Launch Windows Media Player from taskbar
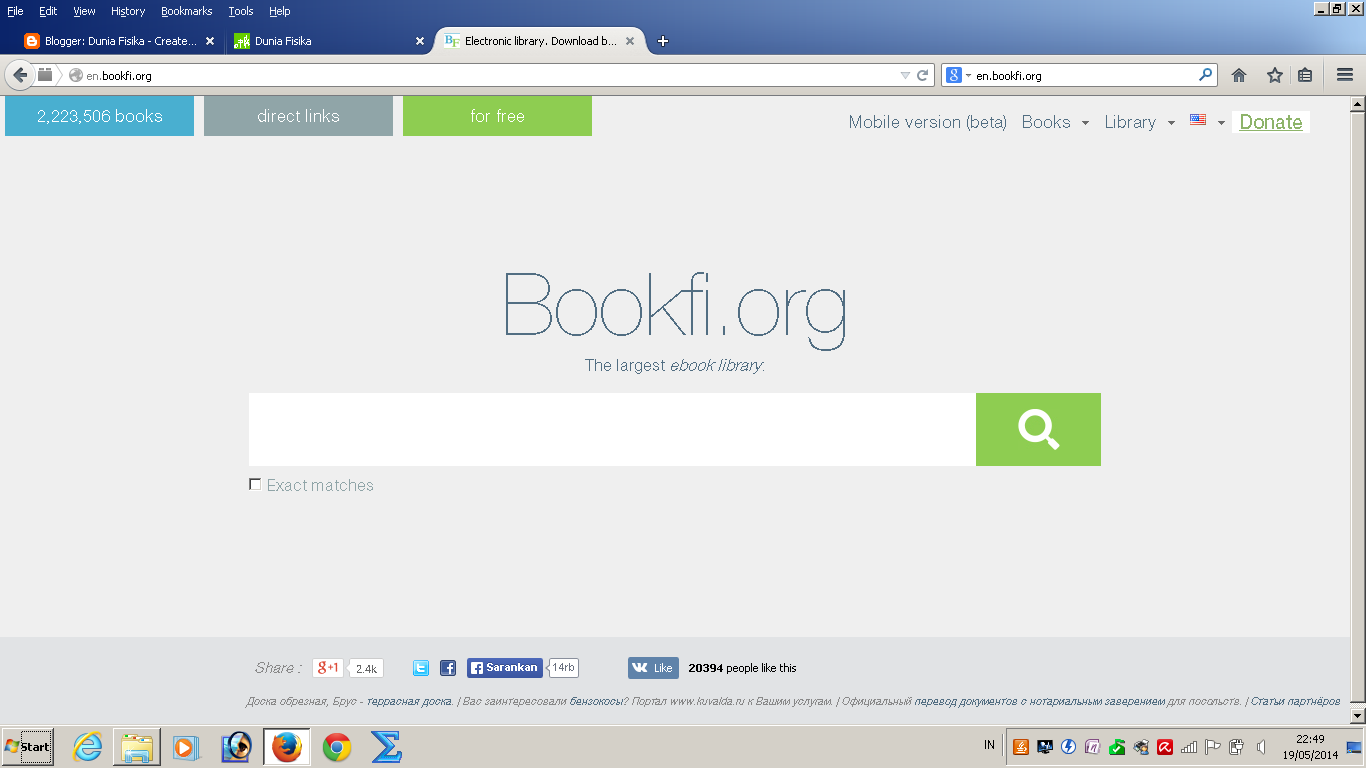Image resolution: width=1366 pixels, height=768 pixels. (x=186, y=747)
